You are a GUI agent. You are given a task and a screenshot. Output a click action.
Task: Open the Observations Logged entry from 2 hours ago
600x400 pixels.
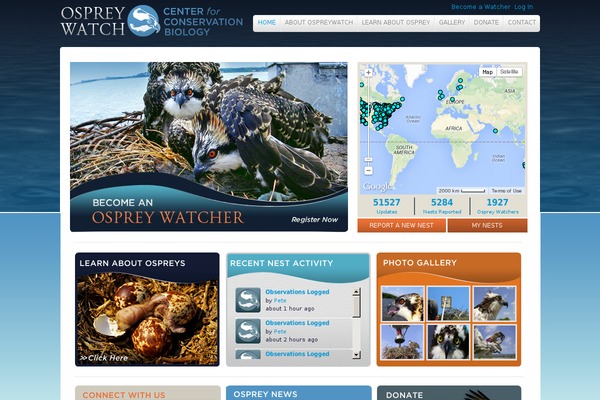[x=297, y=323]
